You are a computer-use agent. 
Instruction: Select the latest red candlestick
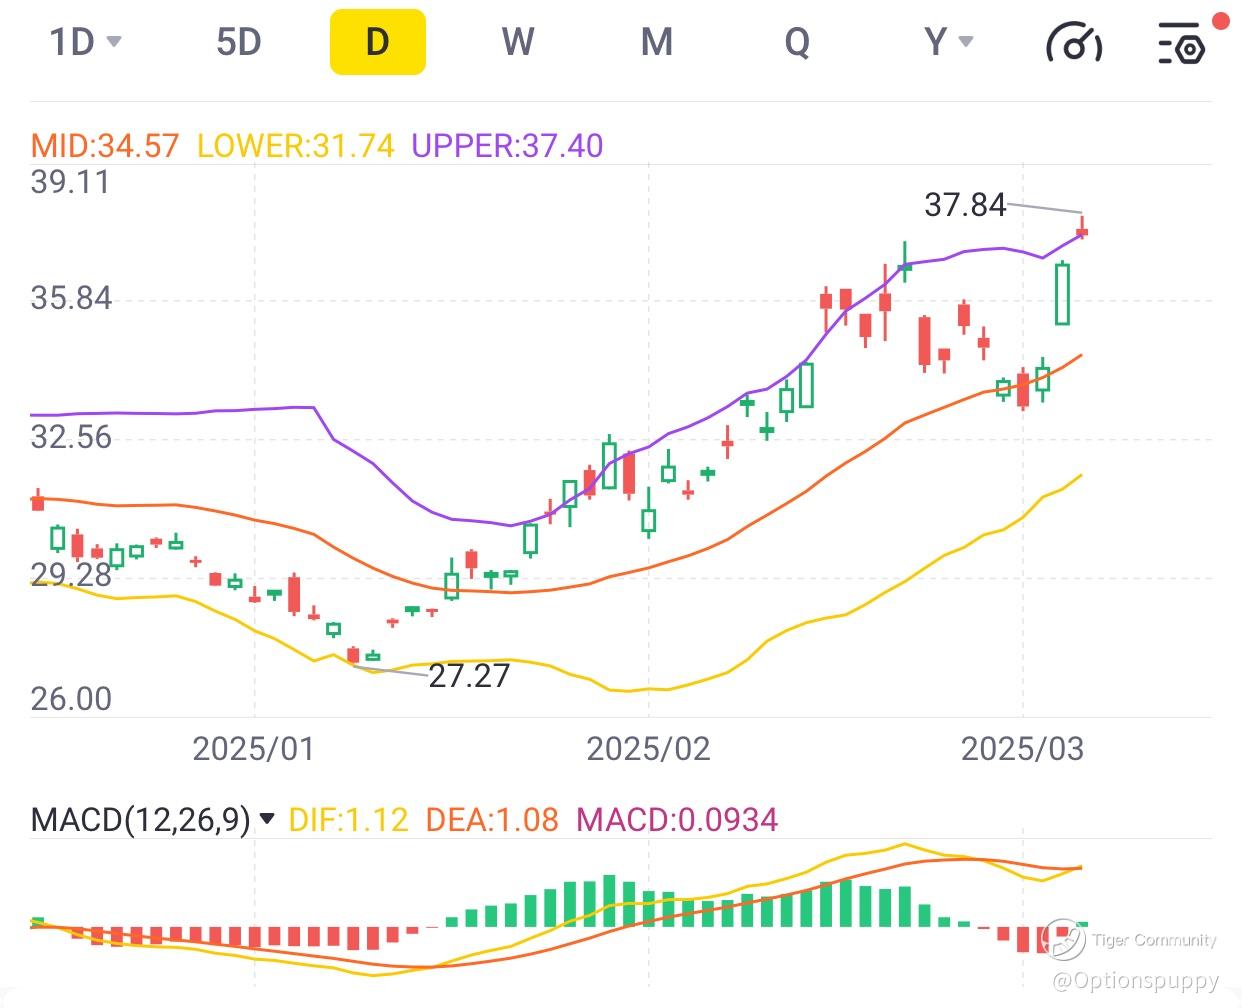1081,232
